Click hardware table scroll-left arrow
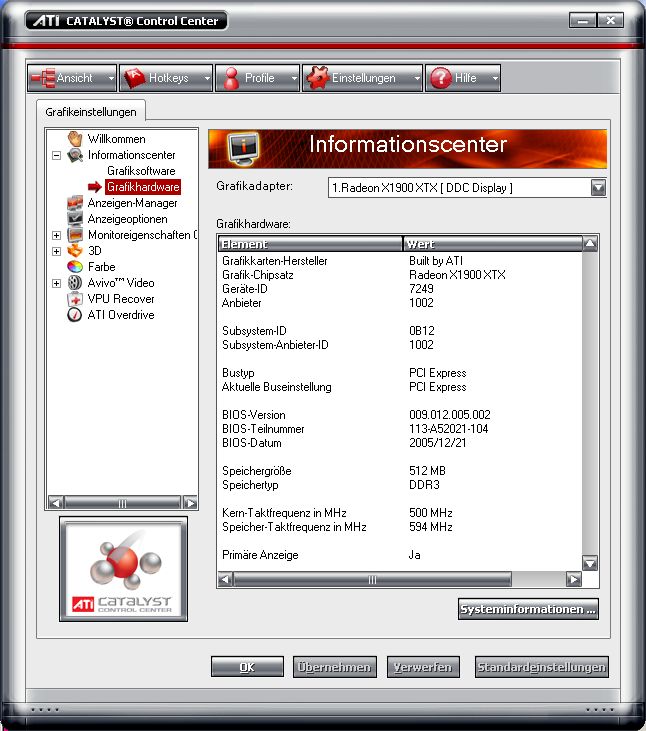This screenshot has height=731, width=646. pyautogui.click(x=225, y=579)
